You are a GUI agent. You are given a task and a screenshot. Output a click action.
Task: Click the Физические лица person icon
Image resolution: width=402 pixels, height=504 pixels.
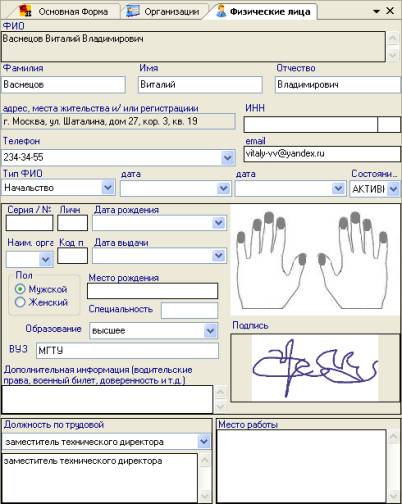221,11
